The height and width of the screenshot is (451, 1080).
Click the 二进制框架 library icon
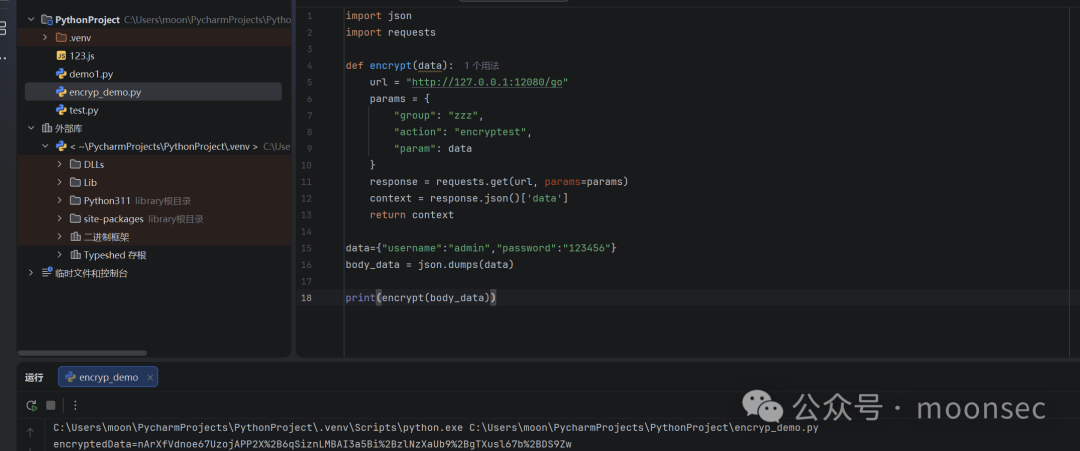coord(76,237)
